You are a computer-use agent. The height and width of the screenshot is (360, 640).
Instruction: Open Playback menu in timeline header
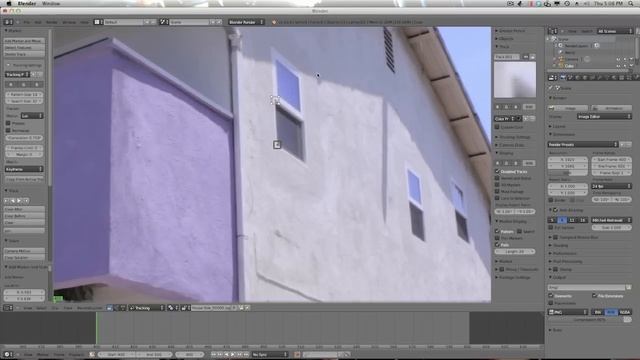(x=76, y=355)
